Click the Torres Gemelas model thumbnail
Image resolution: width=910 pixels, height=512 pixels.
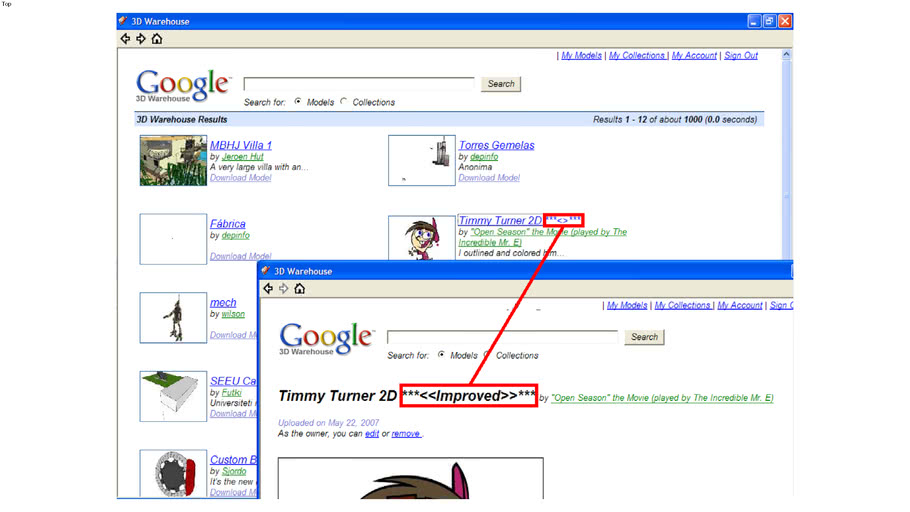419,161
